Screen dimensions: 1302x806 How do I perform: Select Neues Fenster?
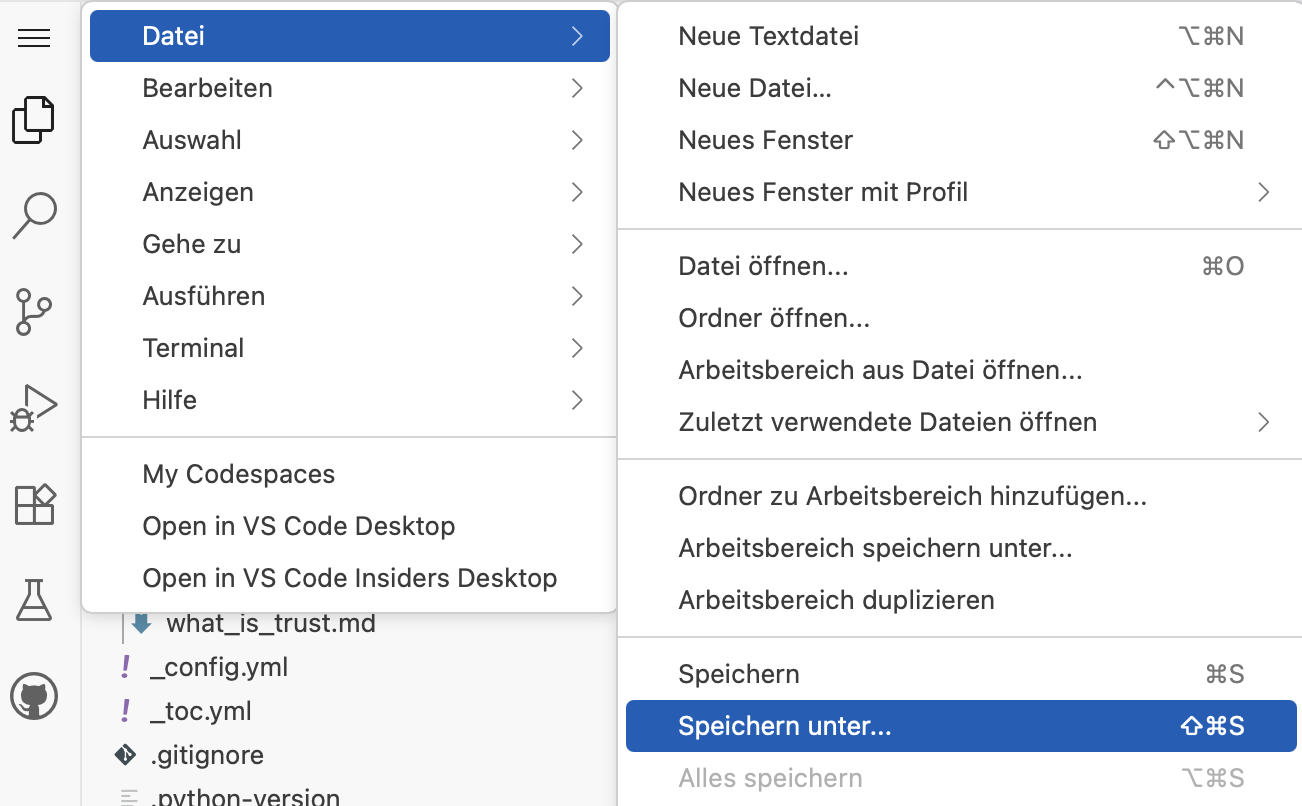tap(962, 140)
